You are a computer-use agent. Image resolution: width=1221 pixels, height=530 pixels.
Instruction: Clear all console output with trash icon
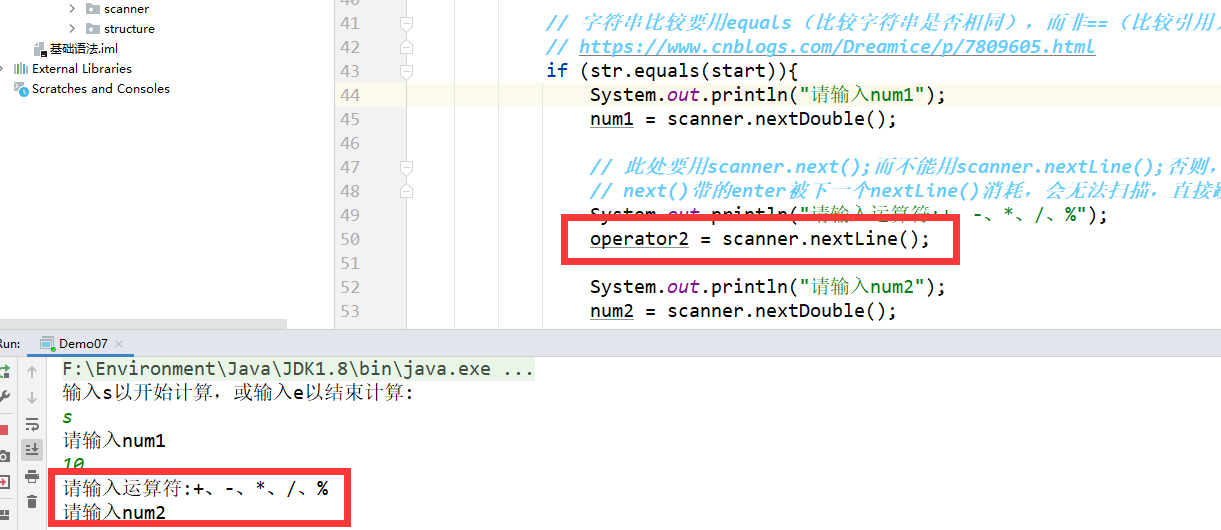pos(32,502)
